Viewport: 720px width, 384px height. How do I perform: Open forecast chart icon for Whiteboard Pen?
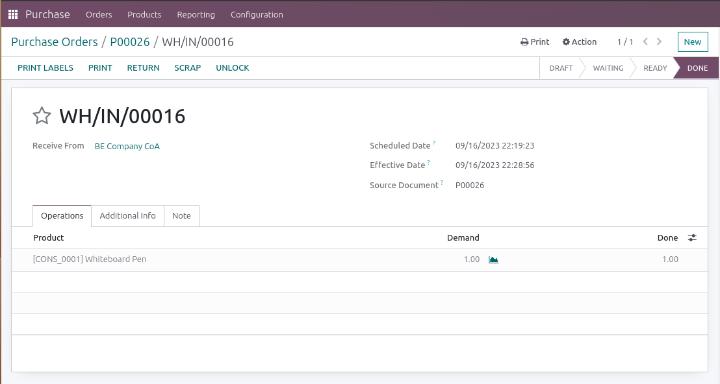click(493, 260)
